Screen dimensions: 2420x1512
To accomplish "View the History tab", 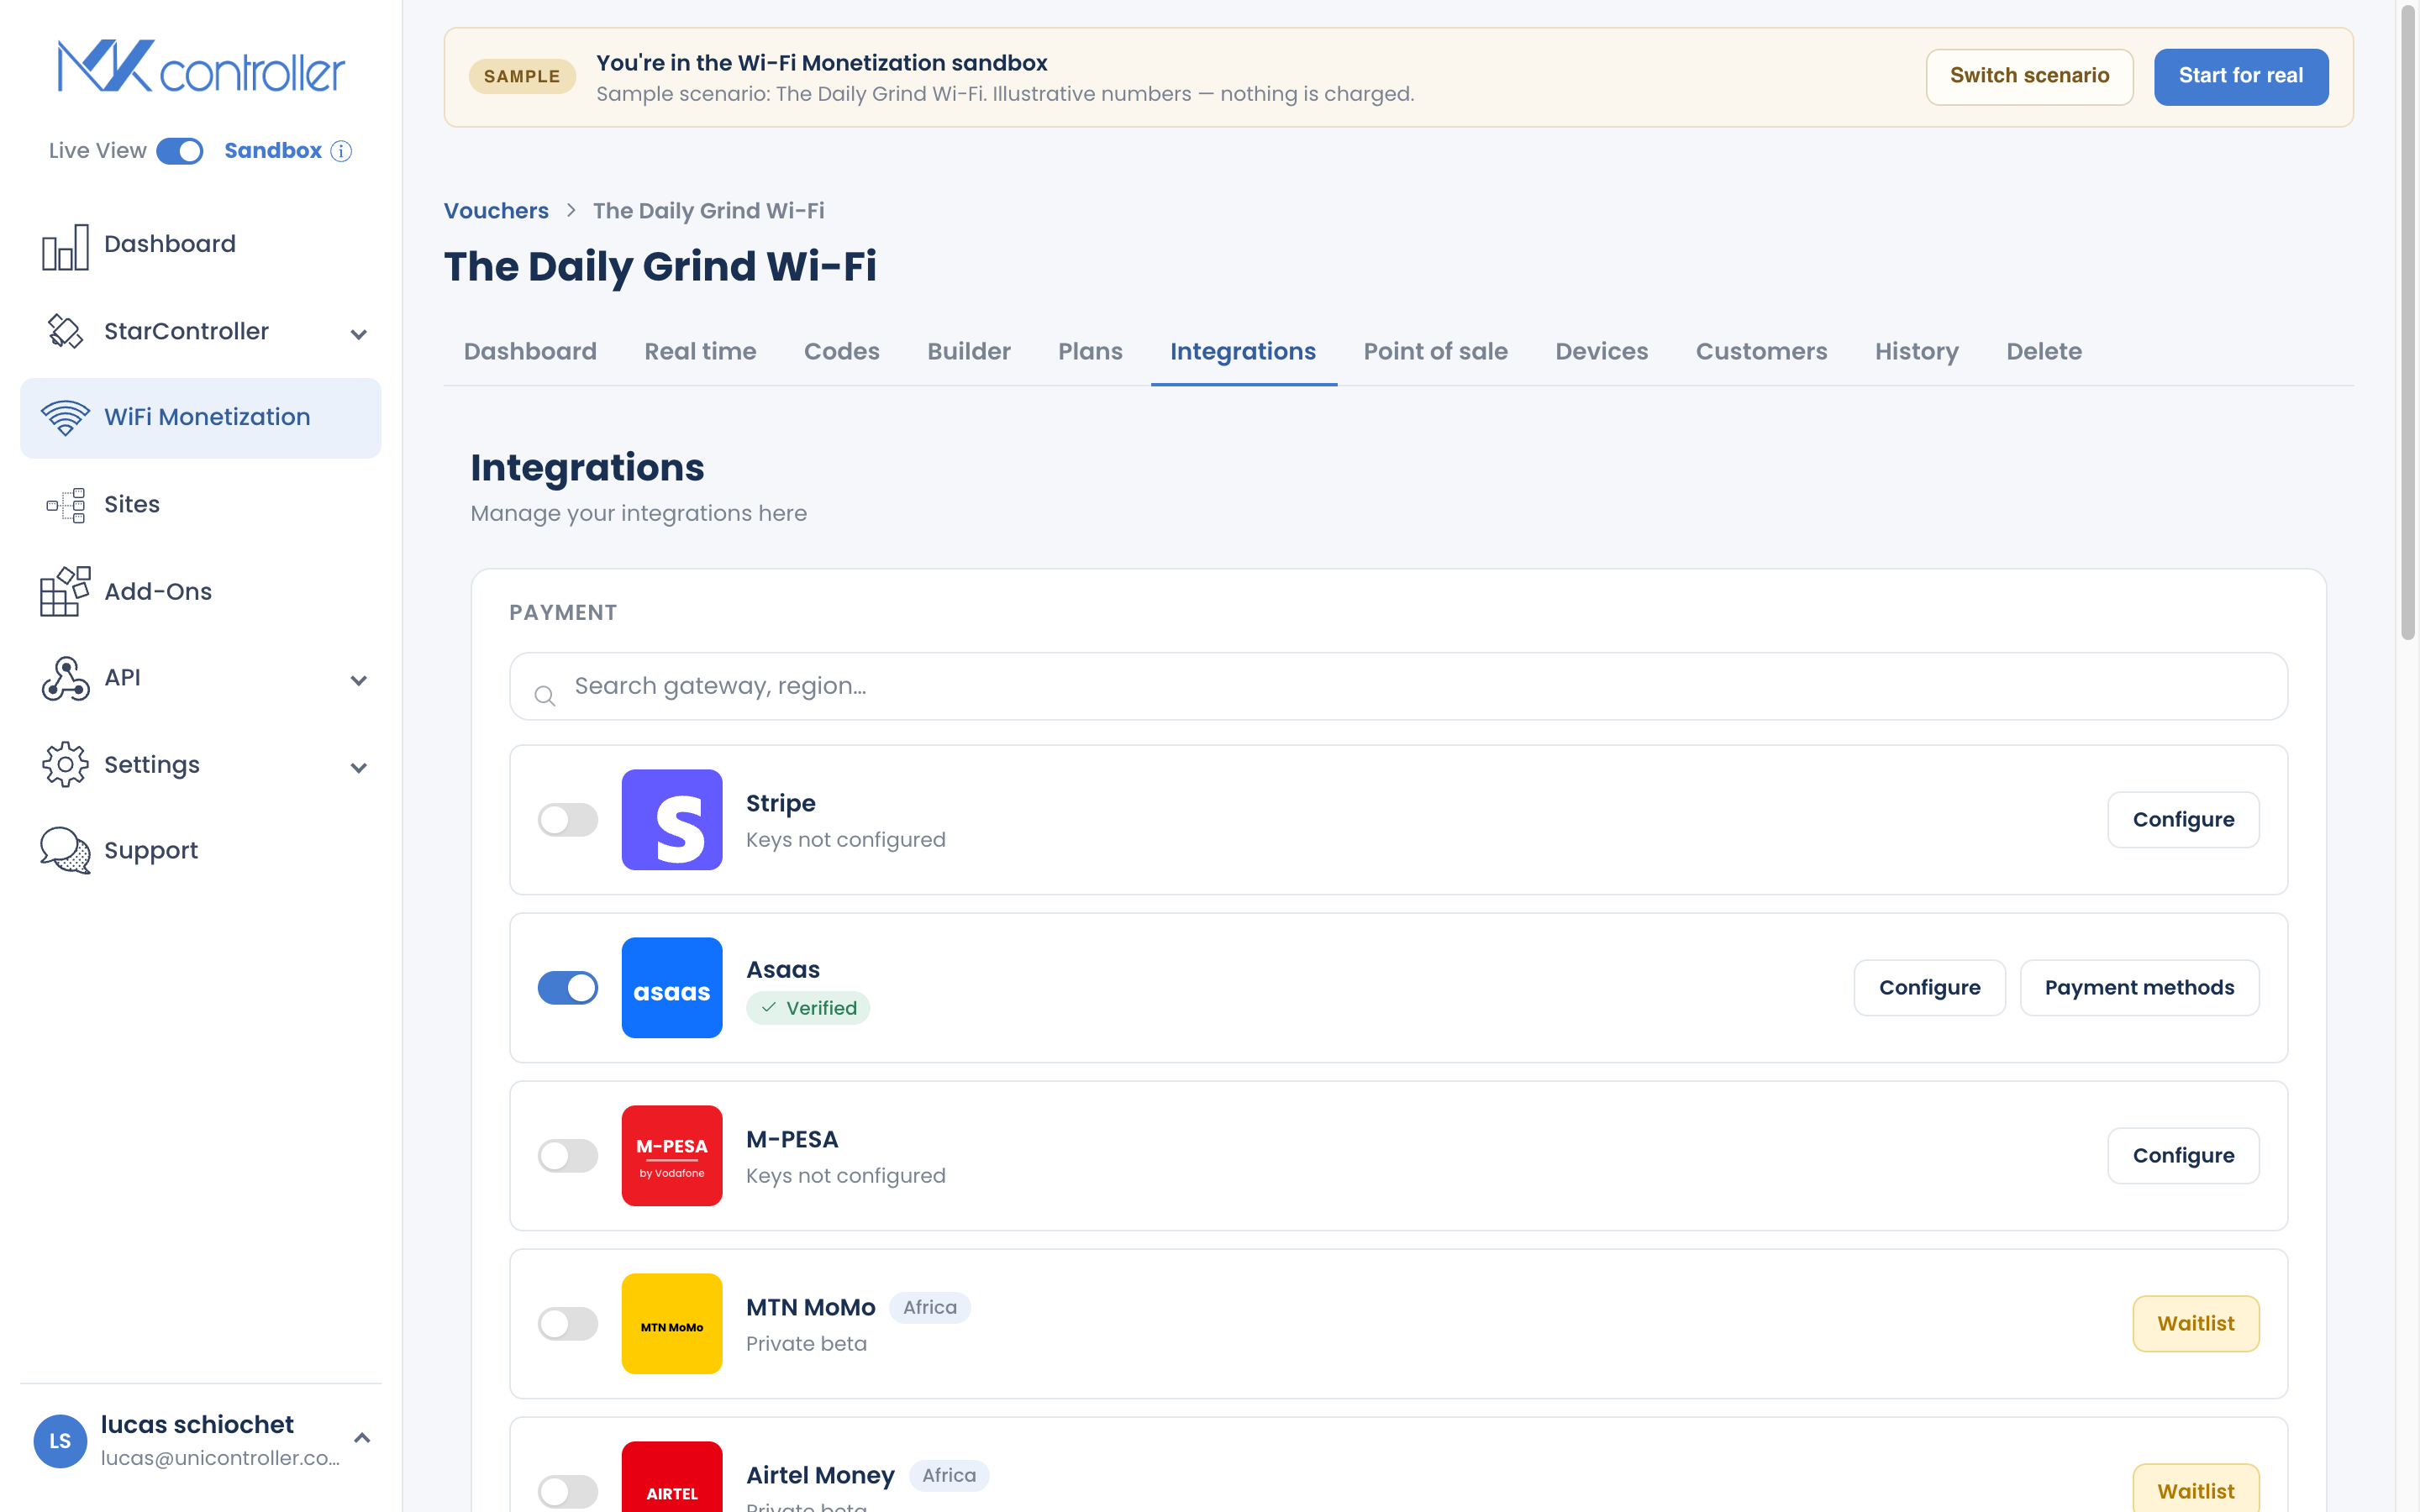I will (1916, 351).
